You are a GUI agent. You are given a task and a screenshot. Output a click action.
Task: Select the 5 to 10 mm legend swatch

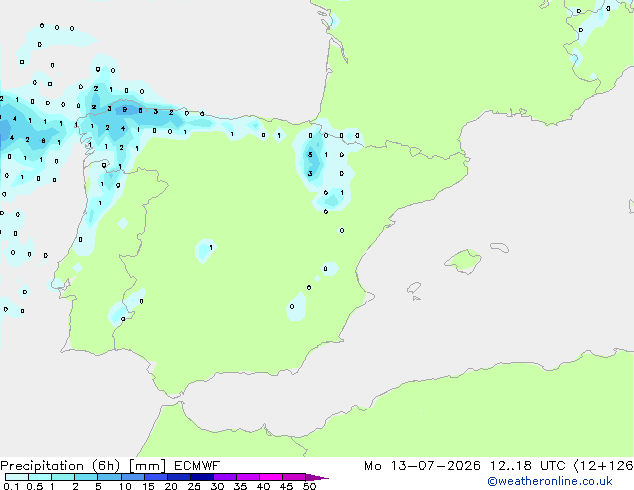[109, 477]
